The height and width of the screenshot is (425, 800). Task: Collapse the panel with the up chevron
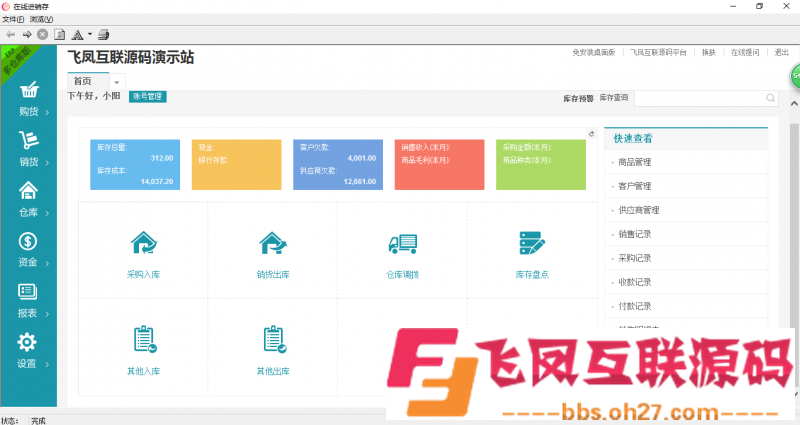pyautogui.click(x=794, y=104)
